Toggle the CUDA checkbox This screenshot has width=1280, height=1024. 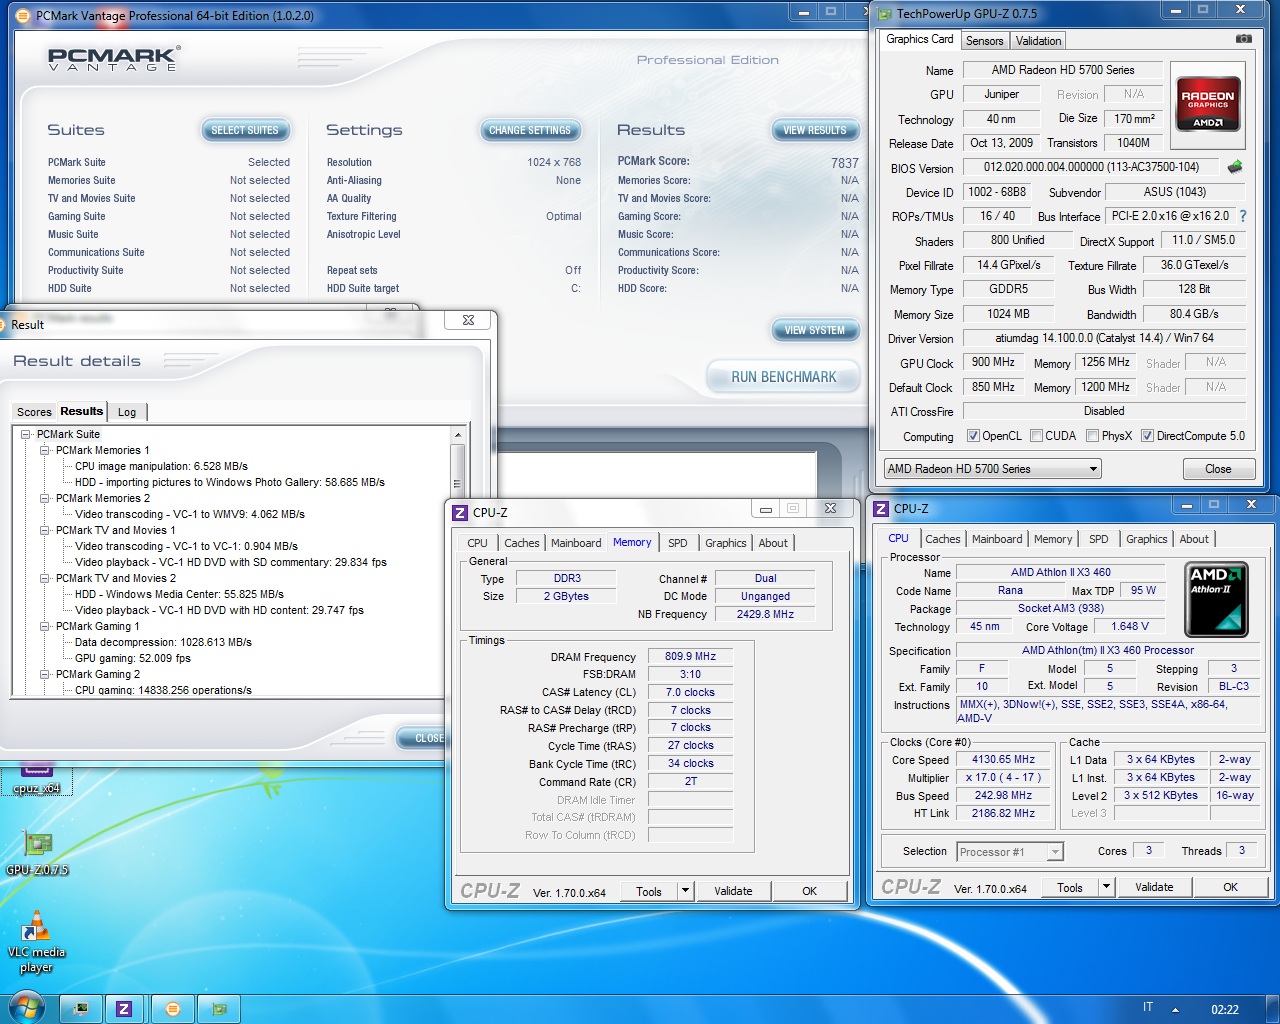point(1037,436)
